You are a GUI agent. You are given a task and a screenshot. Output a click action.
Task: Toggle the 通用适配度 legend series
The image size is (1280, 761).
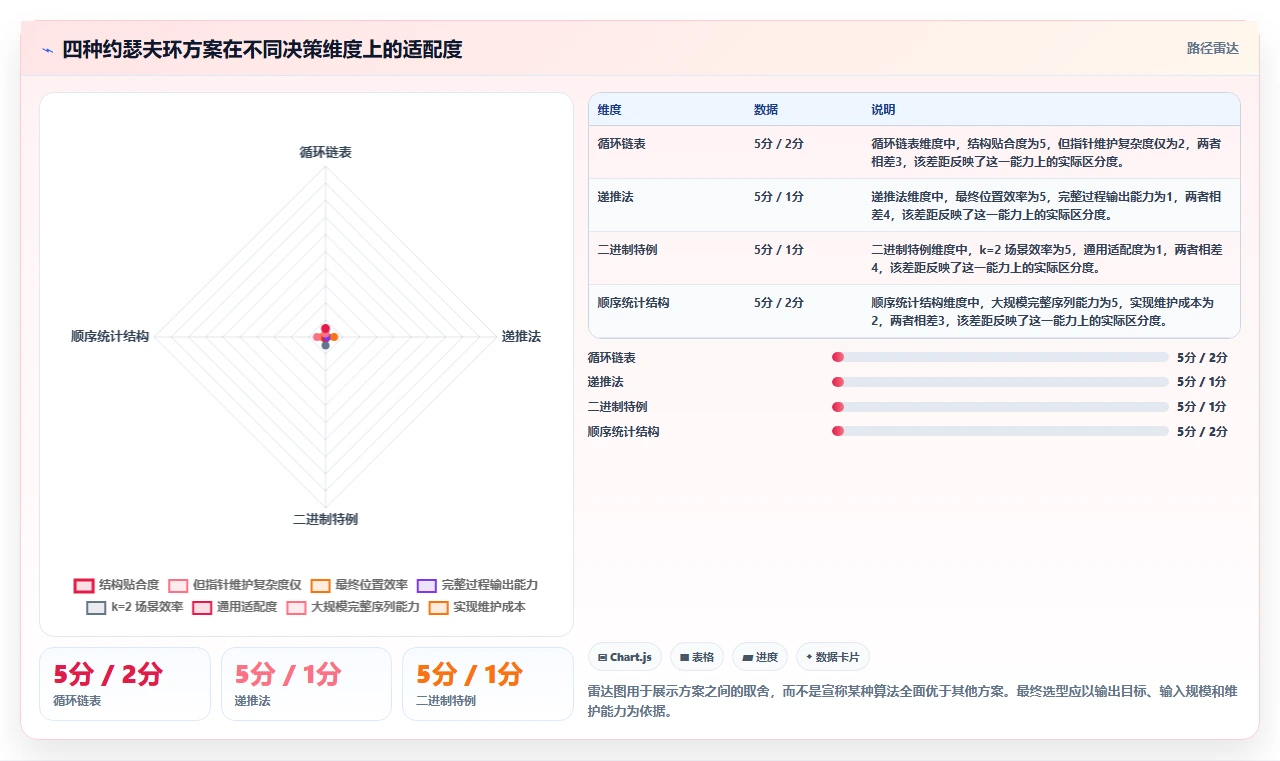point(235,607)
